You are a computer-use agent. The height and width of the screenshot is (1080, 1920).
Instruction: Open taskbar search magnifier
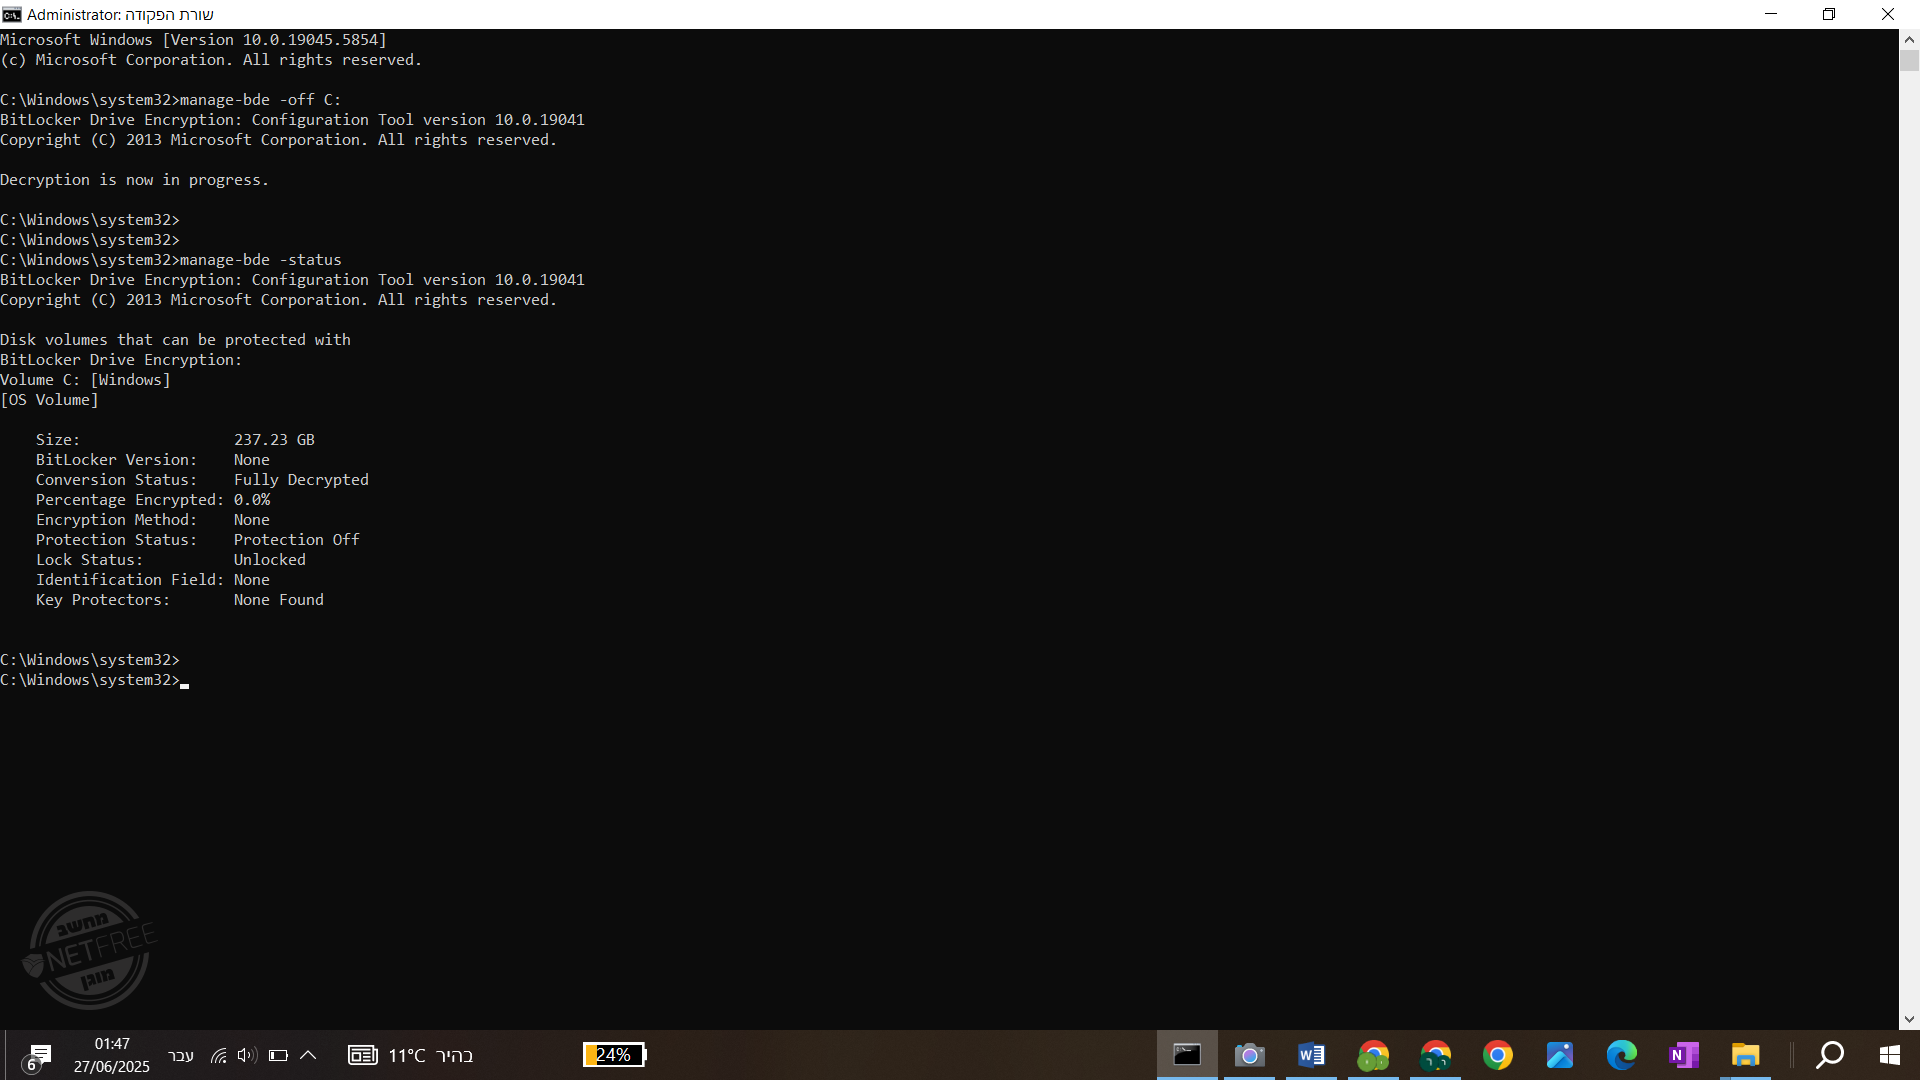[1830, 1055]
